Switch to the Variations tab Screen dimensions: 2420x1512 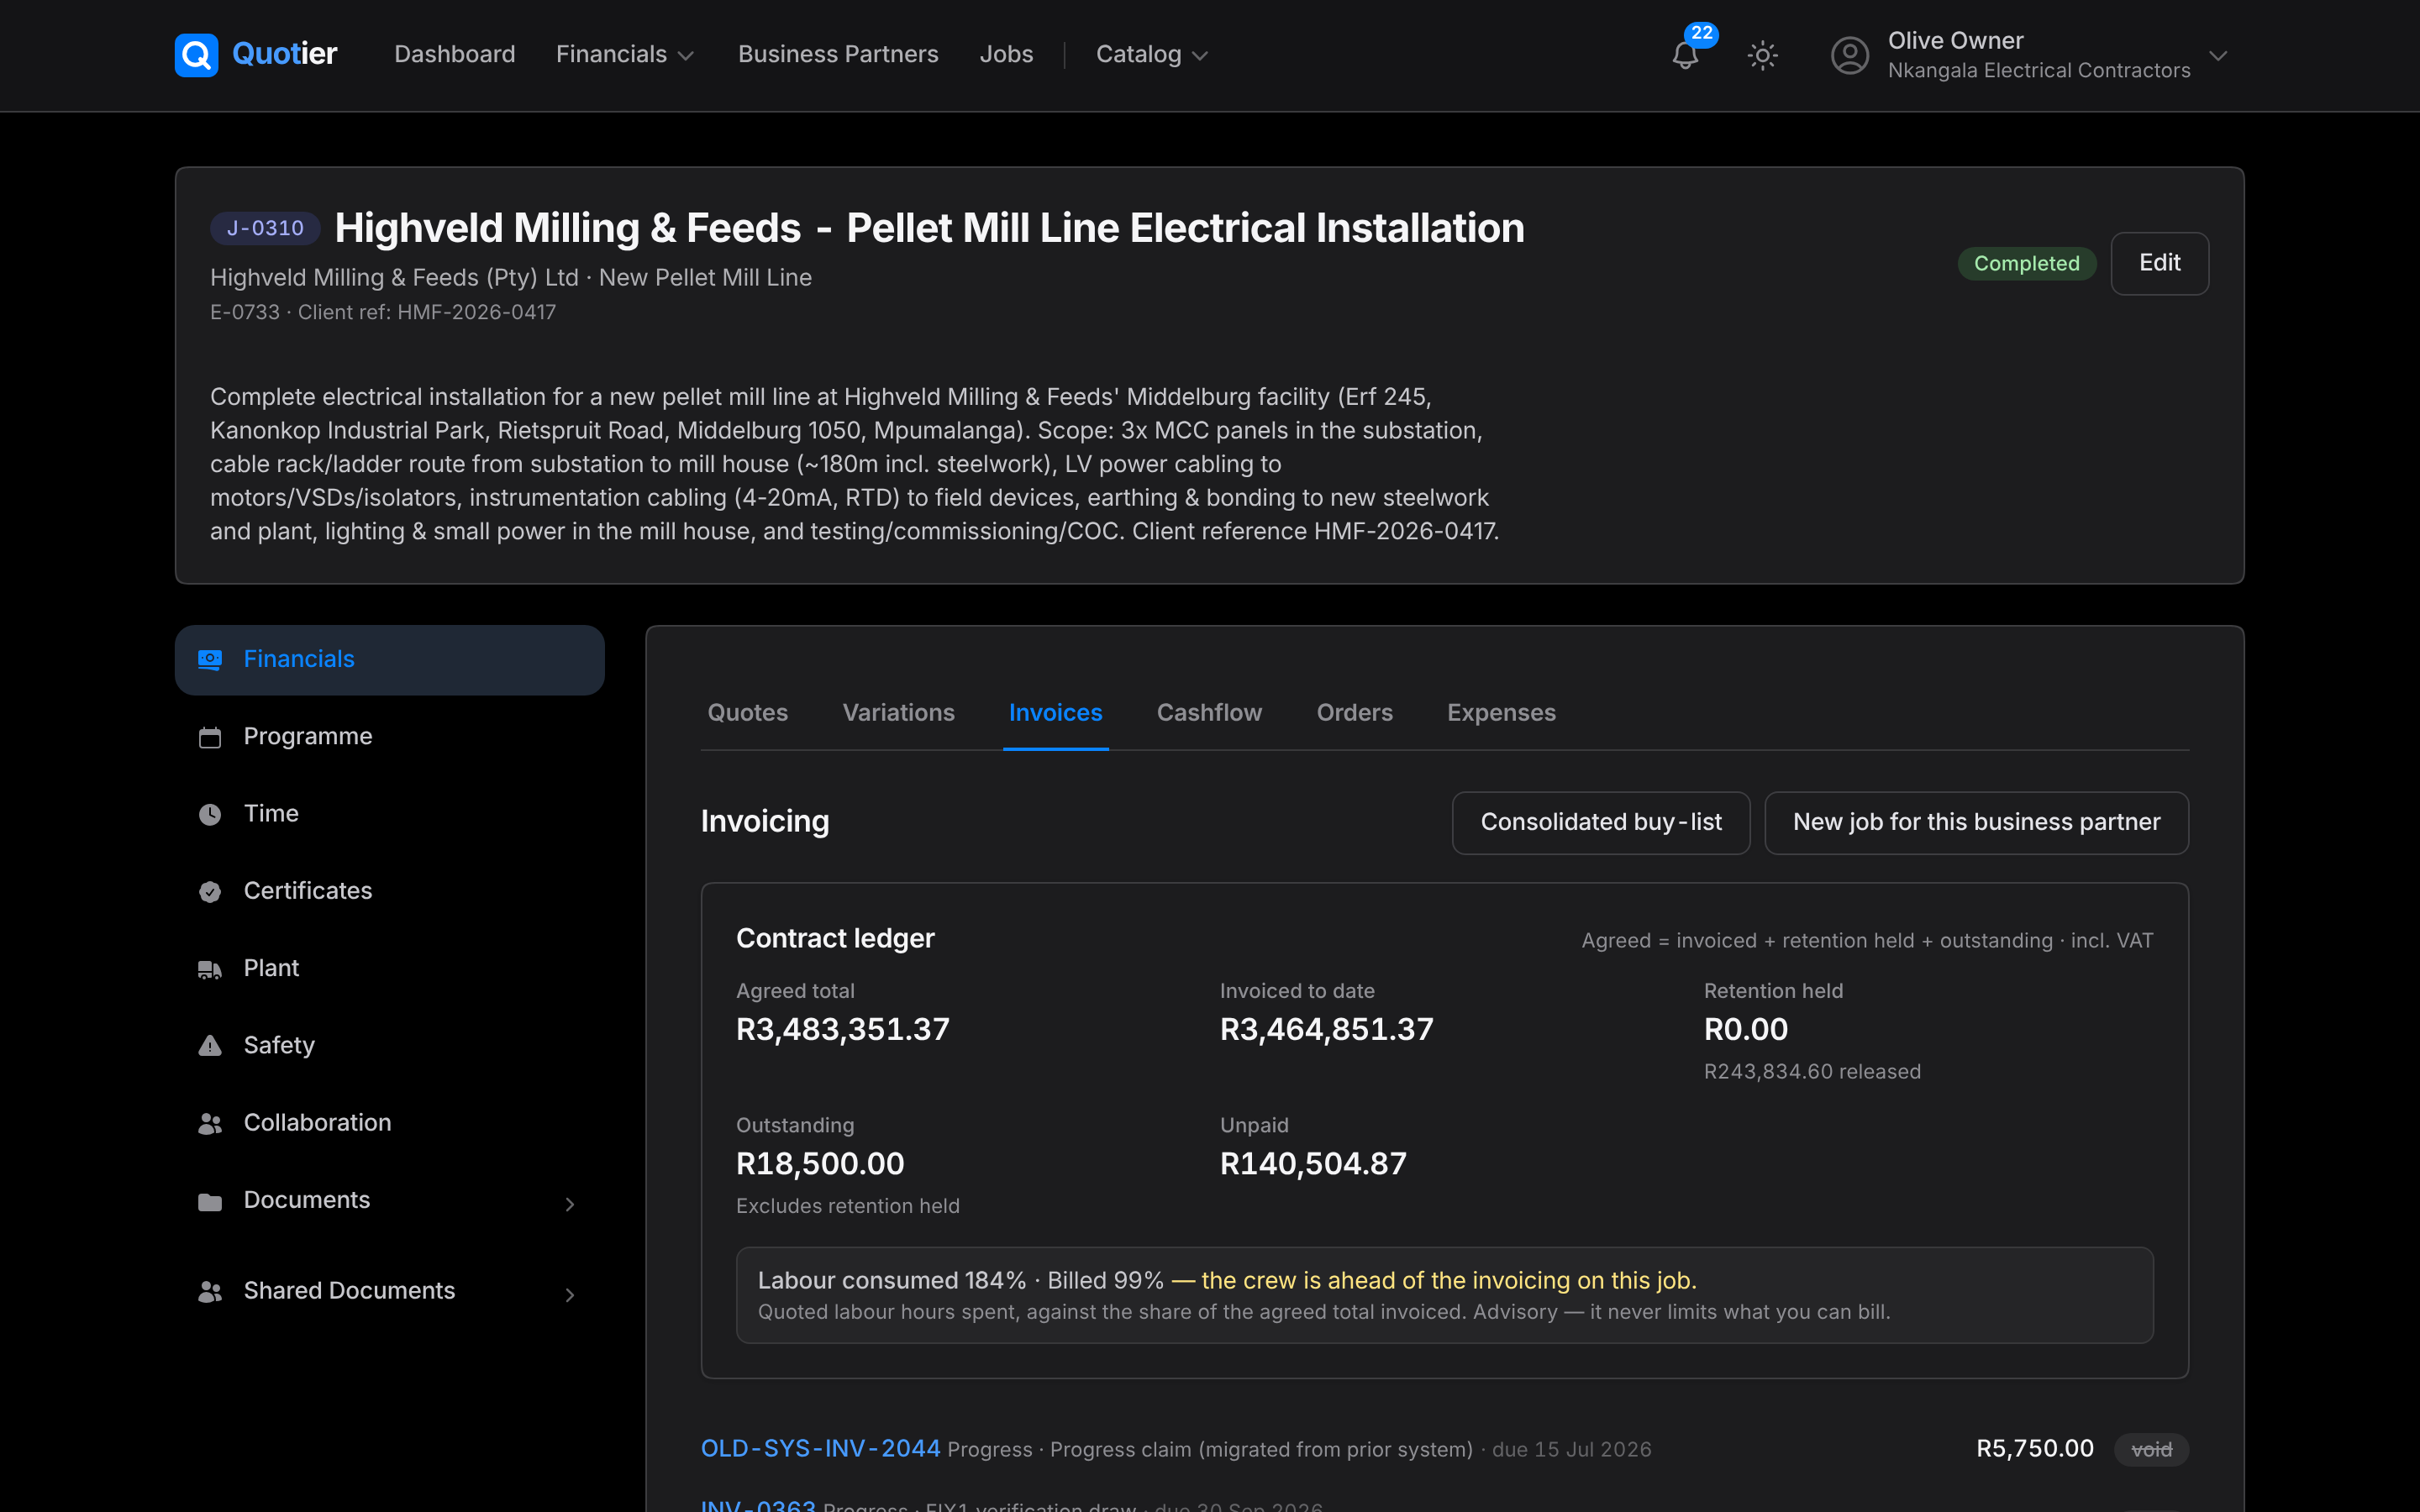pyautogui.click(x=898, y=713)
